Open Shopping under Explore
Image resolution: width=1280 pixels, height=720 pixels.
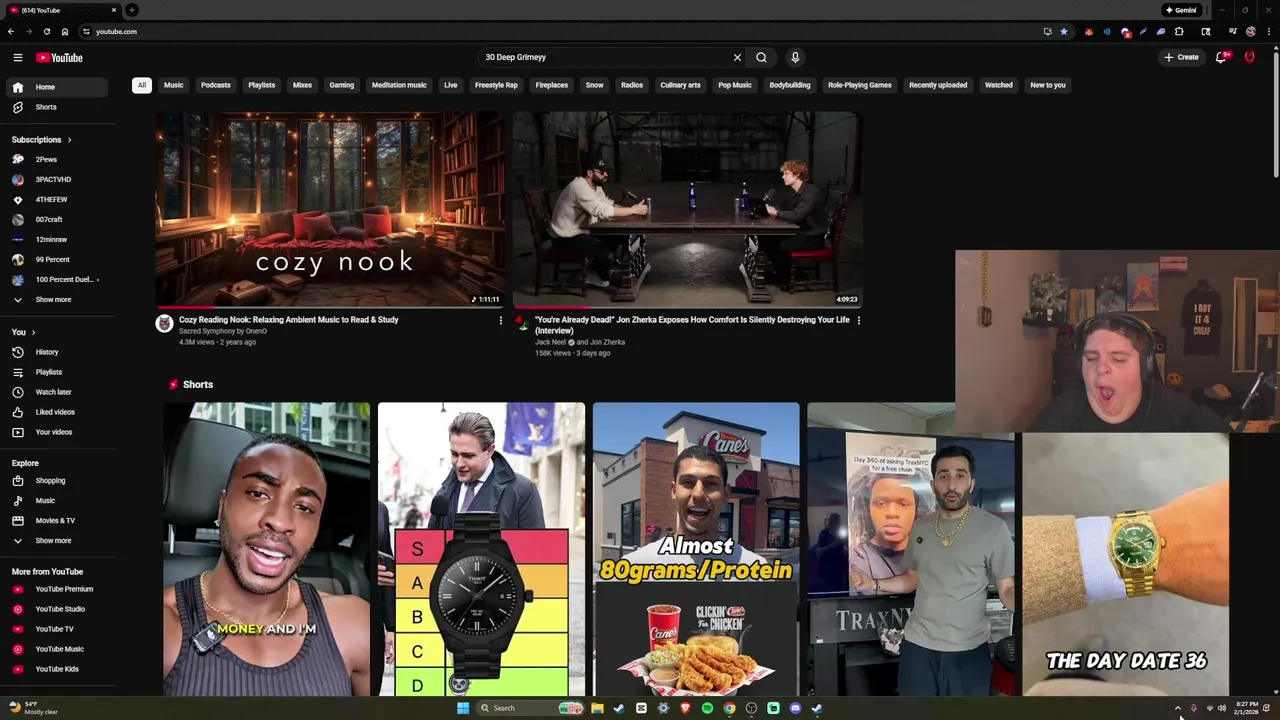pyautogui.click(x=56, y=480)
